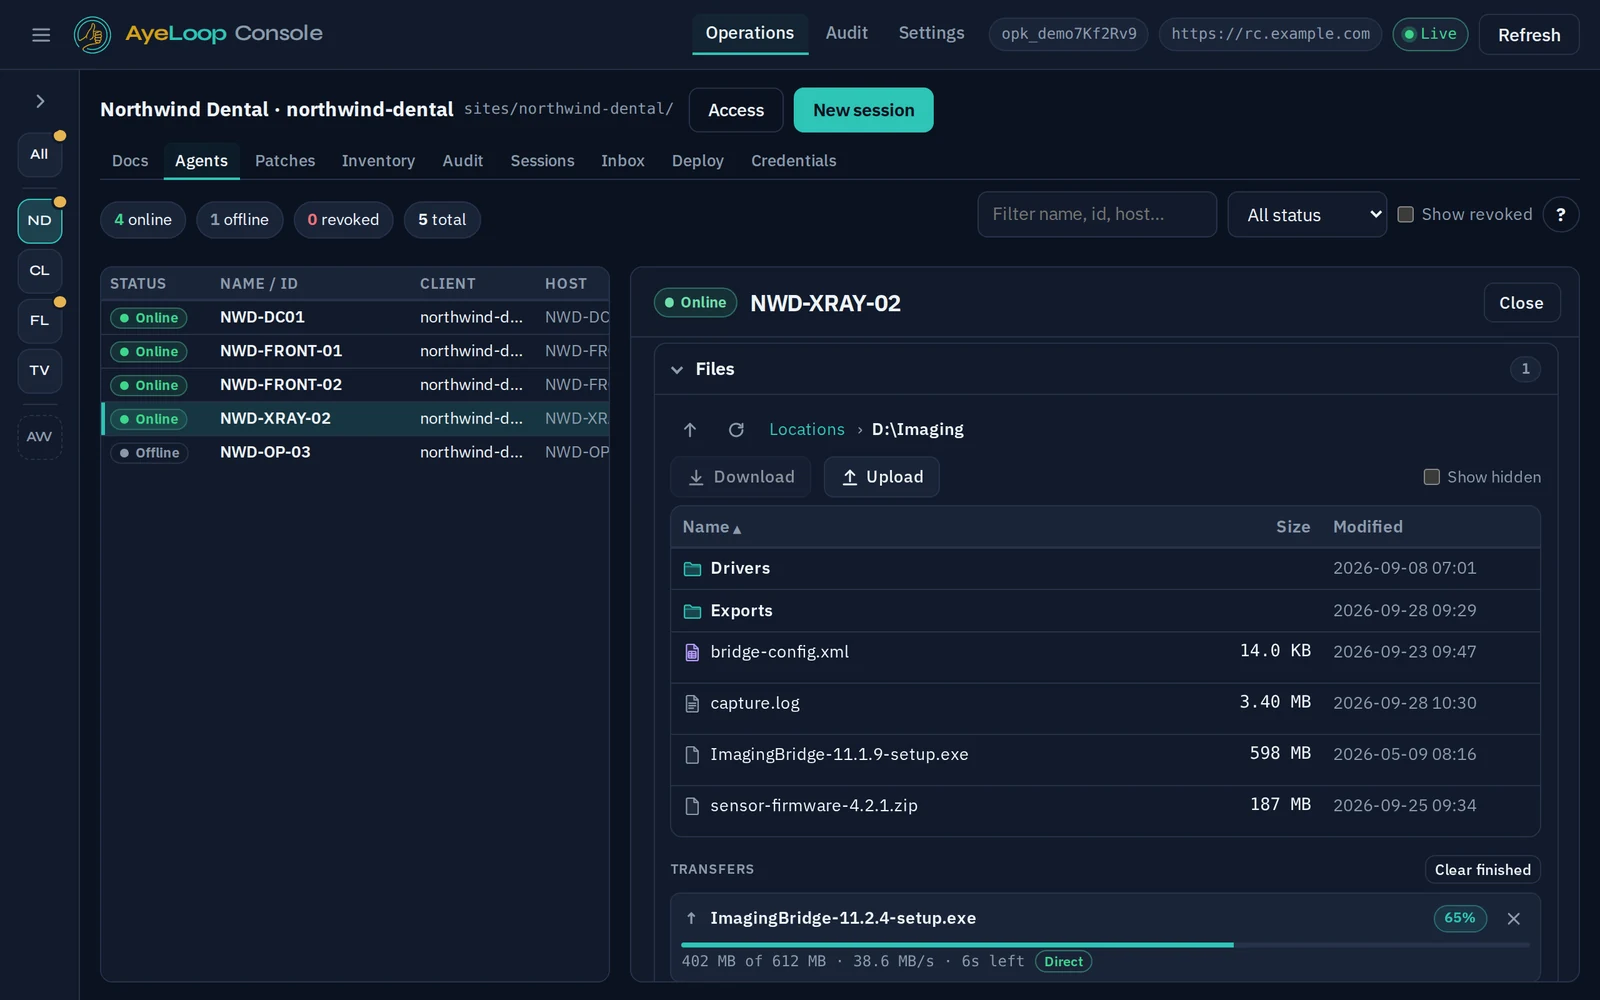Image resolution: width=1600 pixels, height=1000 pixels.
Task: Collapse the Files section
Action: 677,369
